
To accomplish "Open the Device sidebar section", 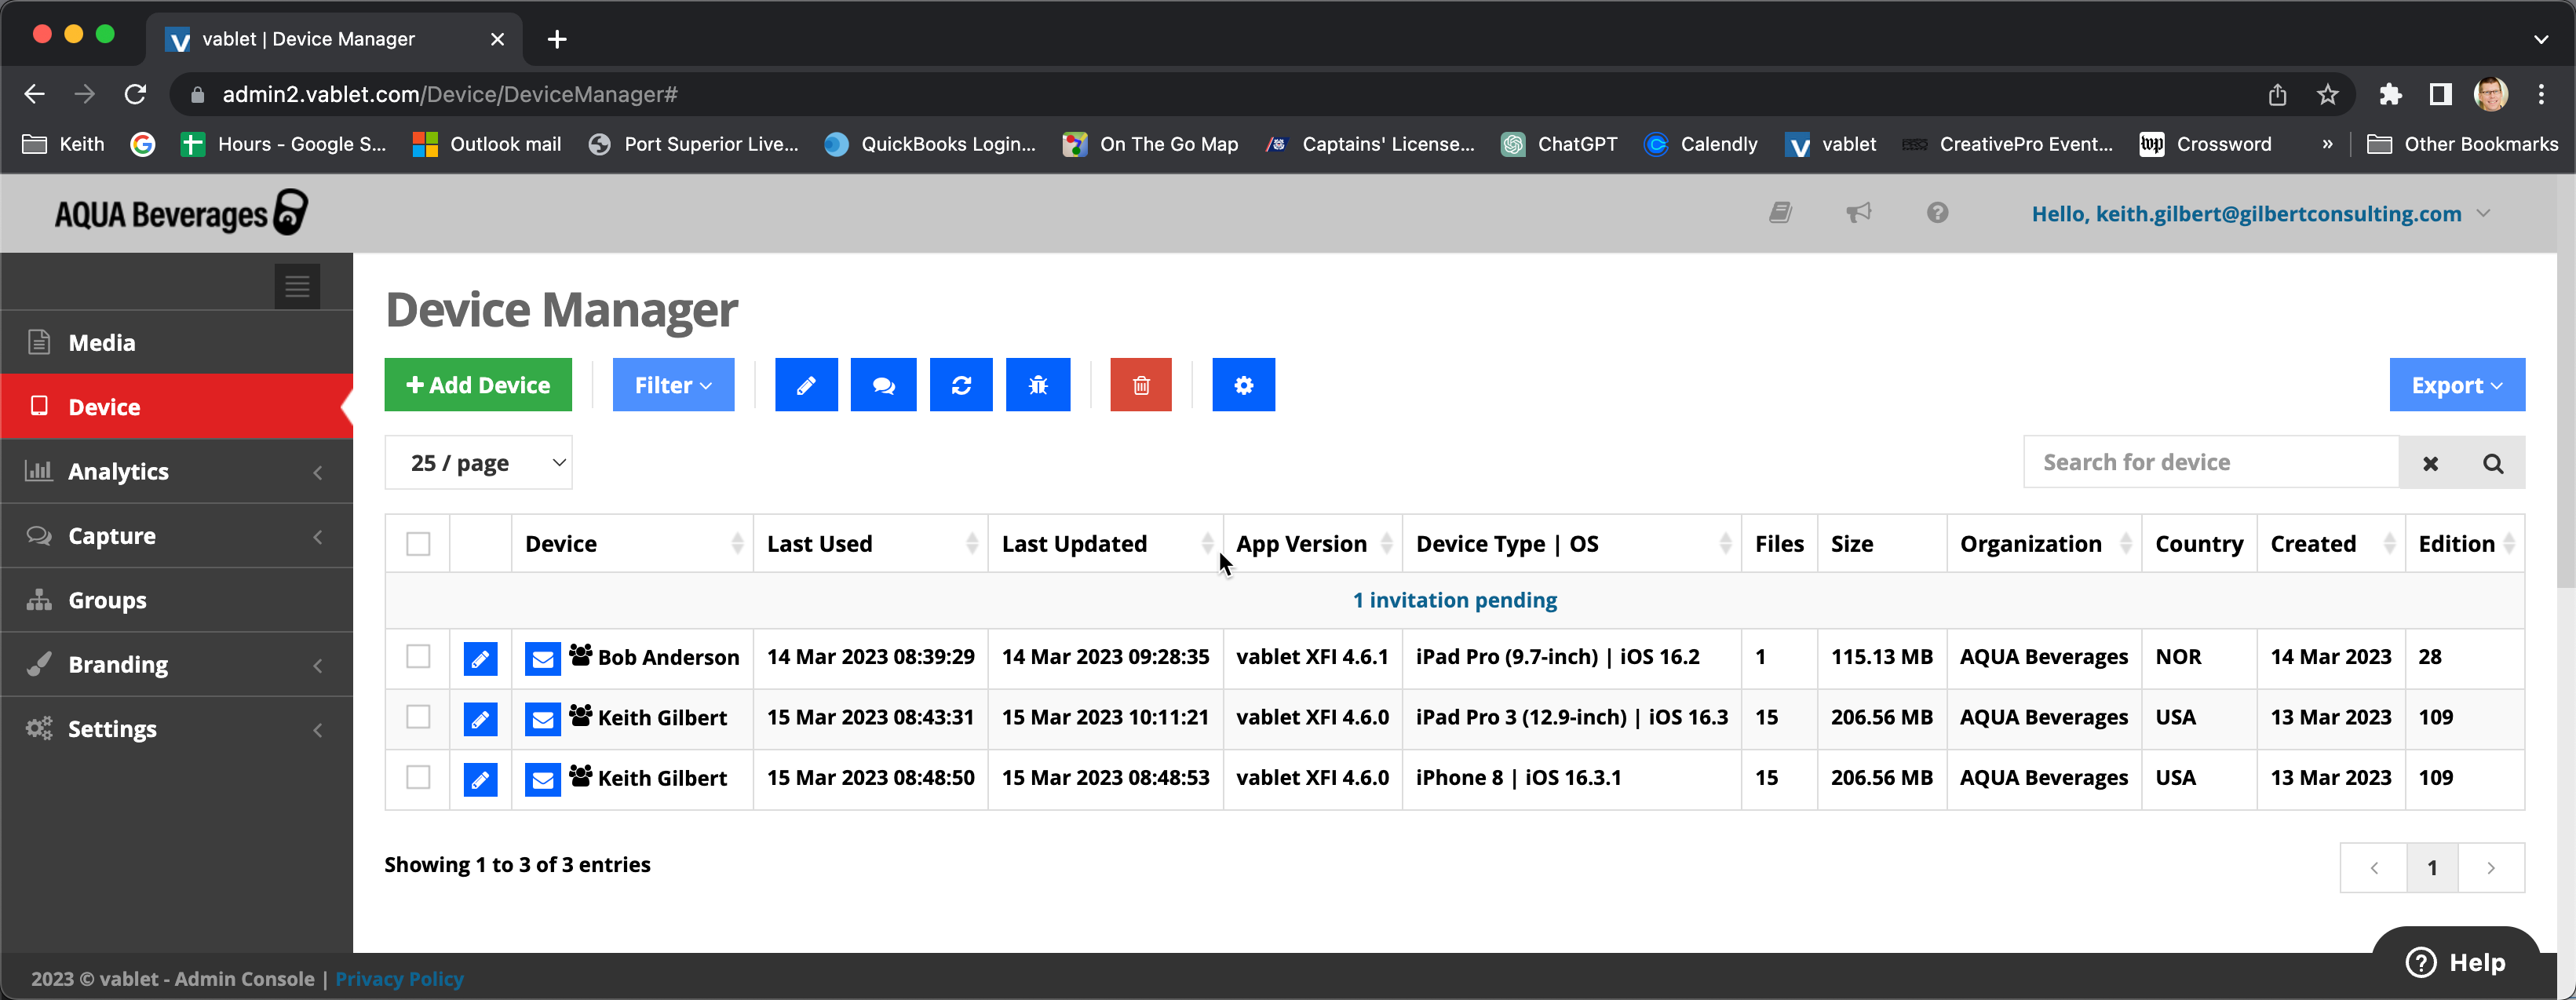I will coord(176,407).
